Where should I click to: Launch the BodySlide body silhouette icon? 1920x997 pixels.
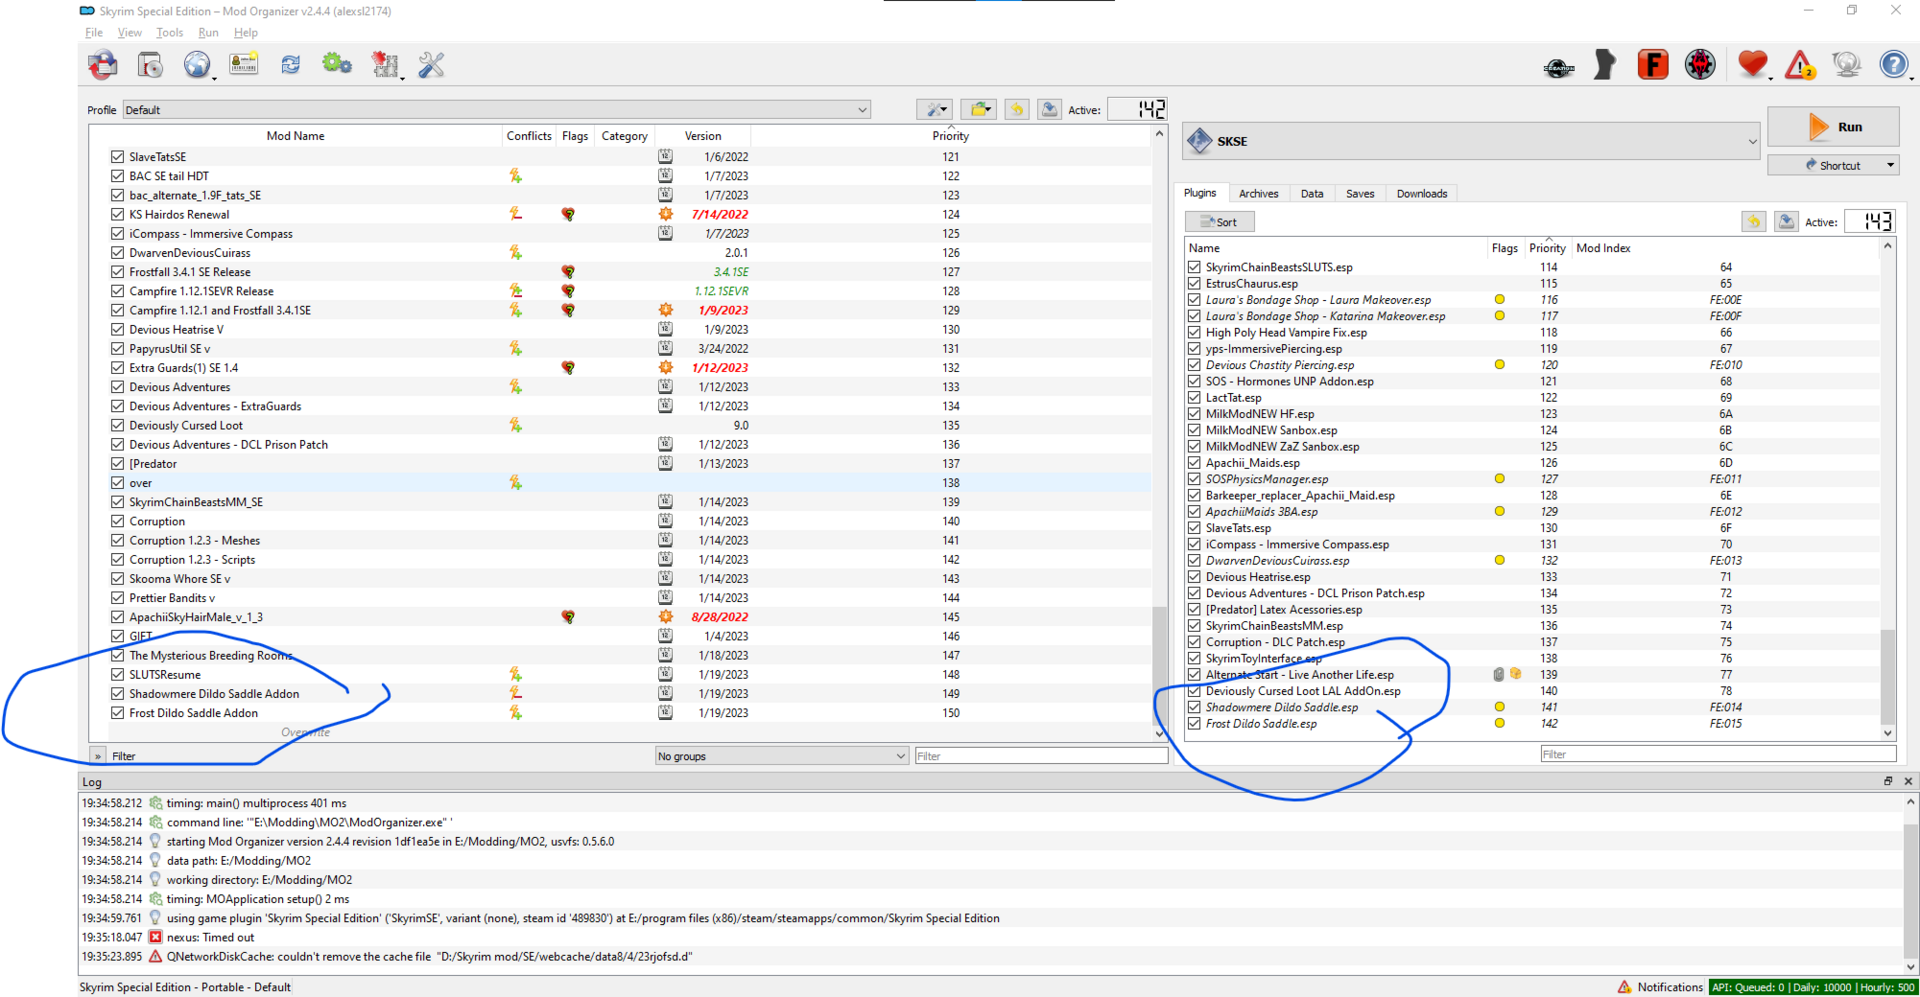coord(1605,65)
